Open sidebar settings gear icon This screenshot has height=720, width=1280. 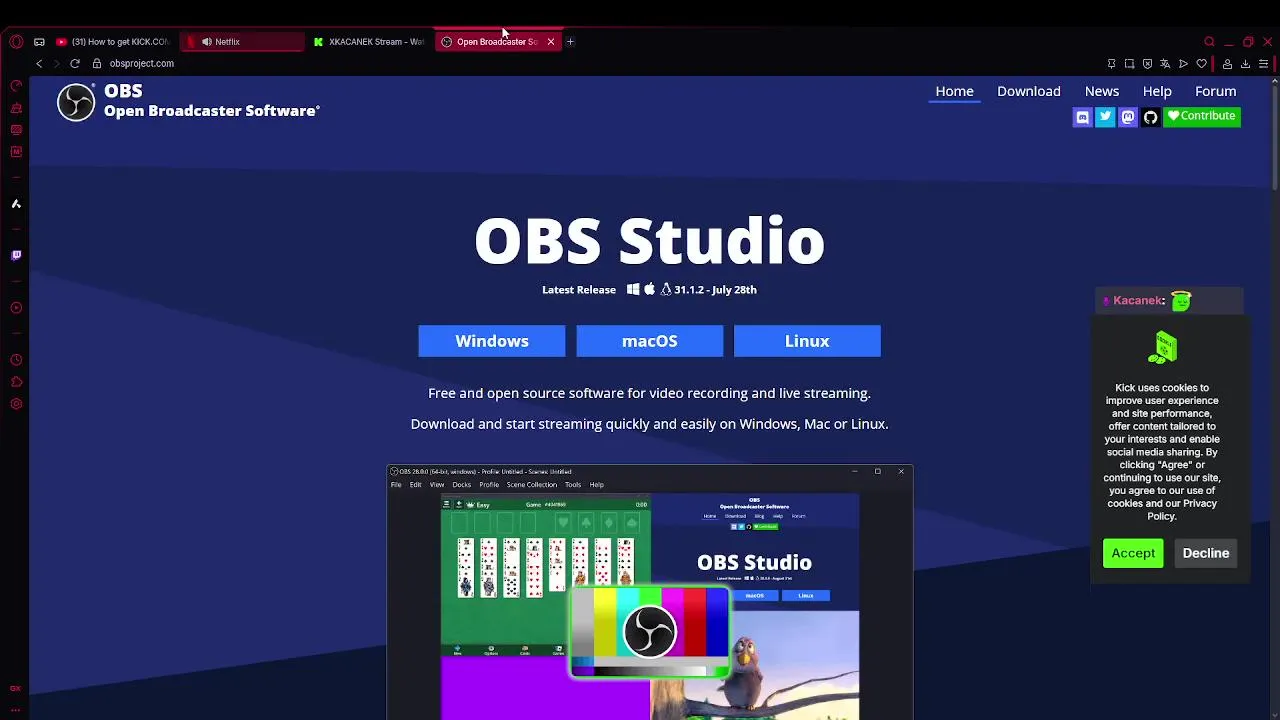16,404
